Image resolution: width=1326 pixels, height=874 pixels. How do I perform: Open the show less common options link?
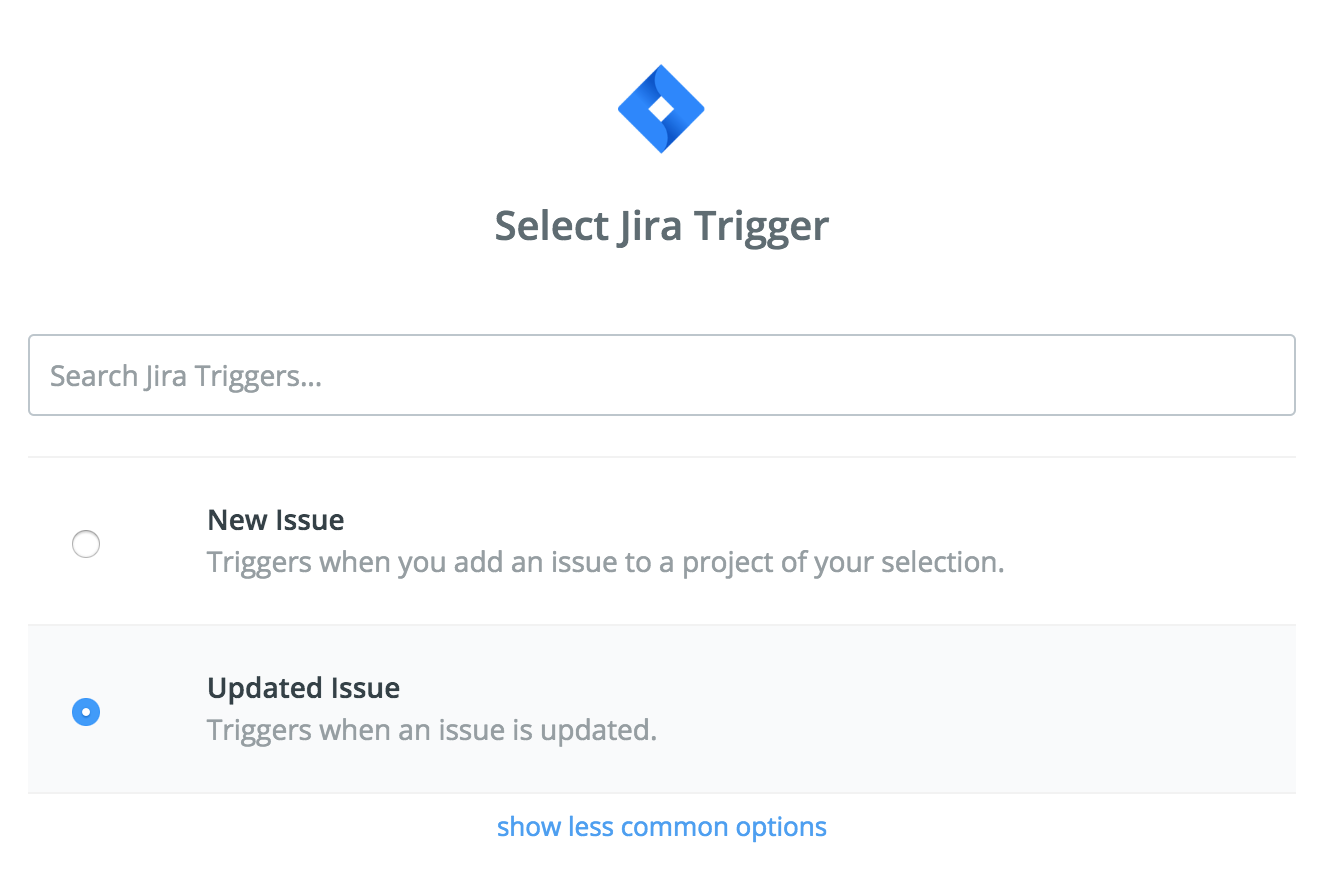coord(662,827)
